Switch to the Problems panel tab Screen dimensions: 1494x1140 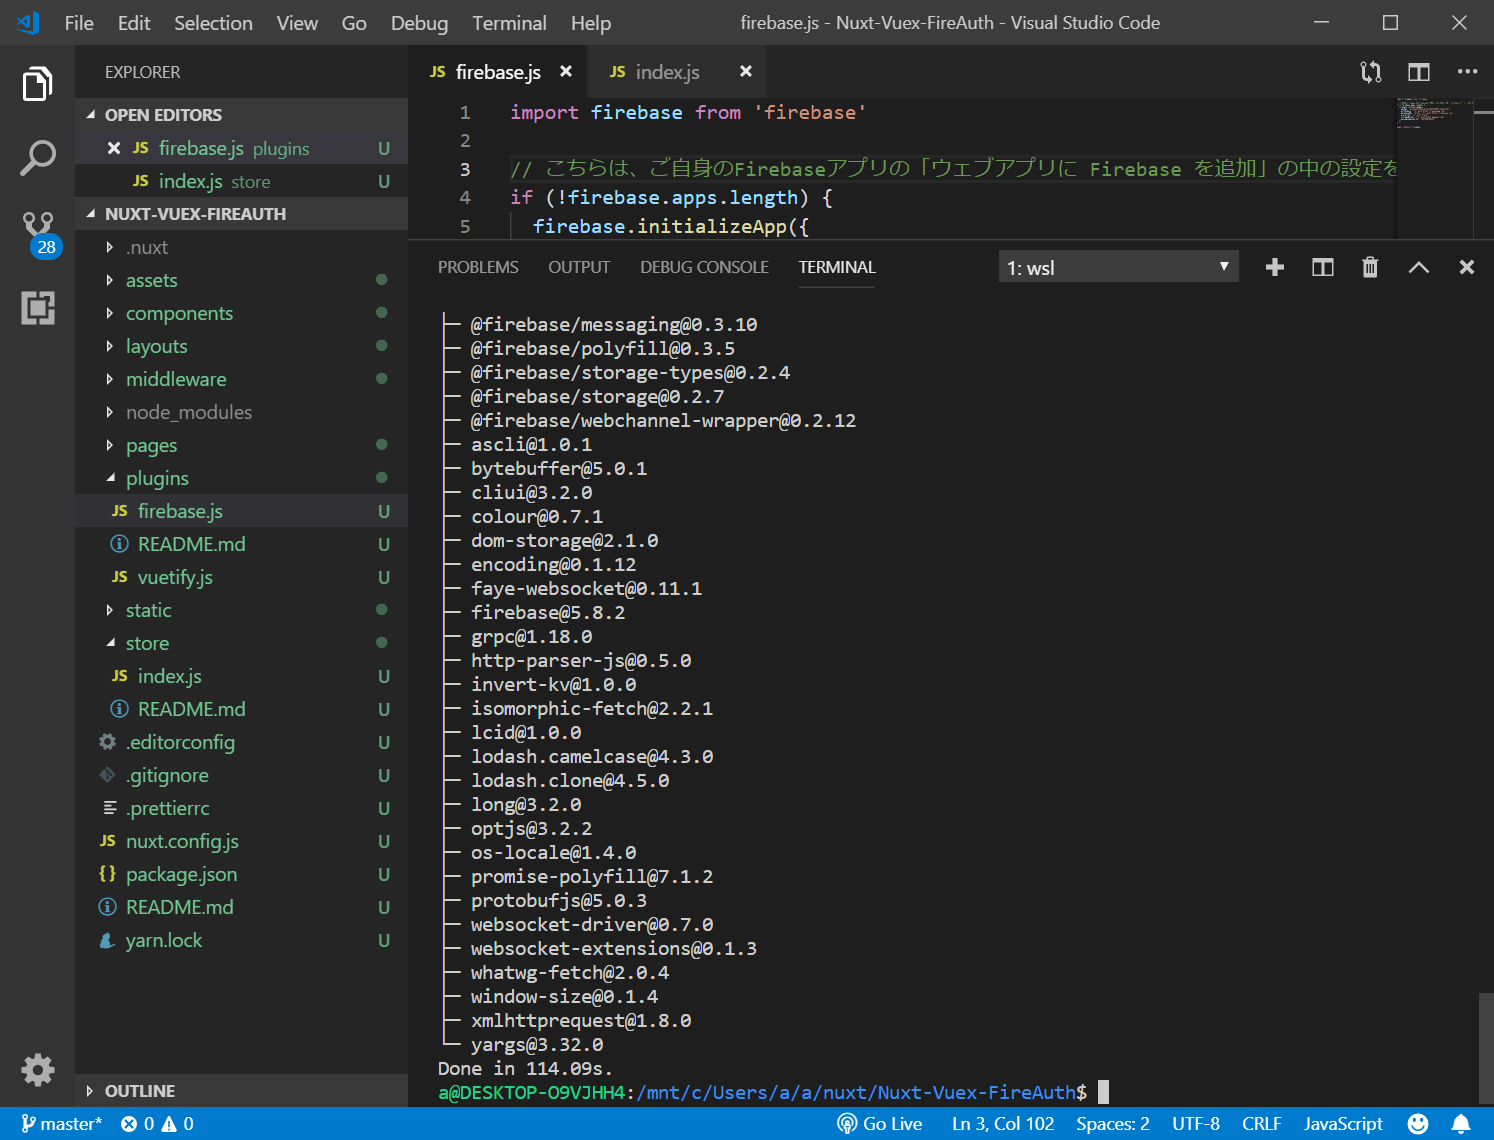tap(478, 267)
